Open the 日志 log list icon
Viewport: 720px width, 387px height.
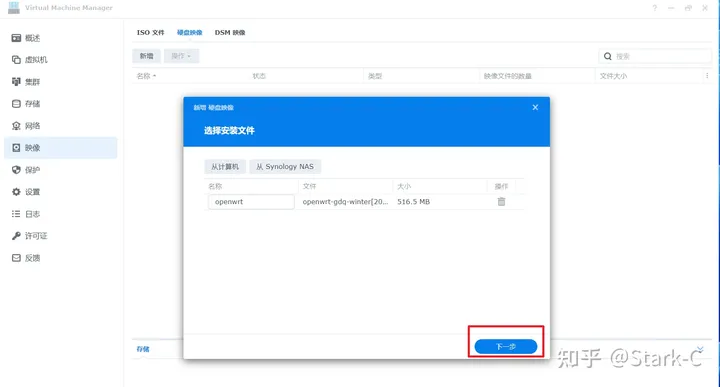pyautogui.click(x=16, y=214)
